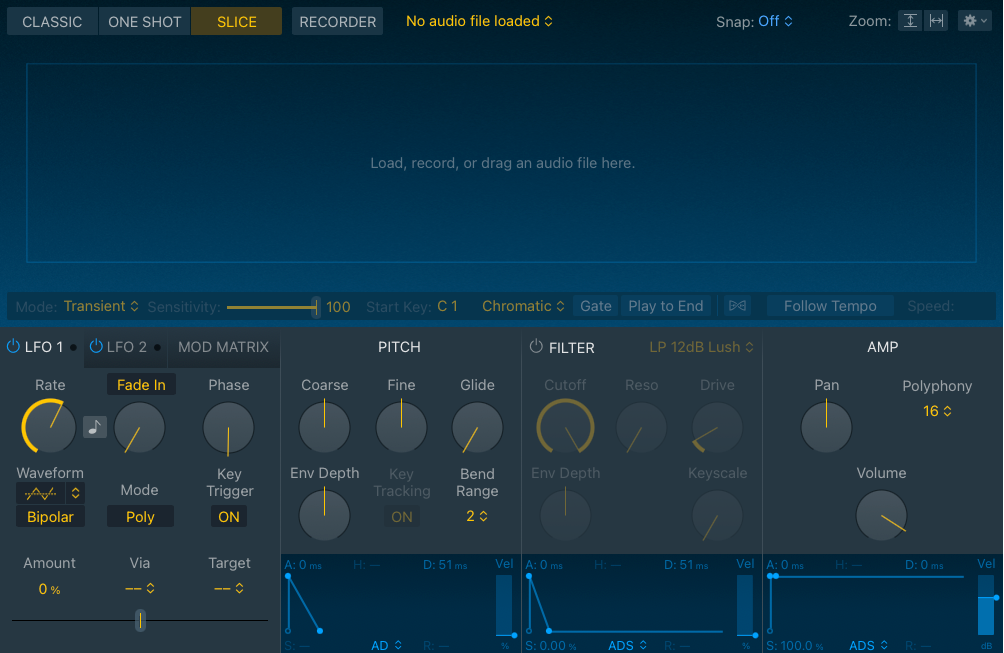
Task: Open the Bend Range 2 dropdown
Action: tap(477, 516)
